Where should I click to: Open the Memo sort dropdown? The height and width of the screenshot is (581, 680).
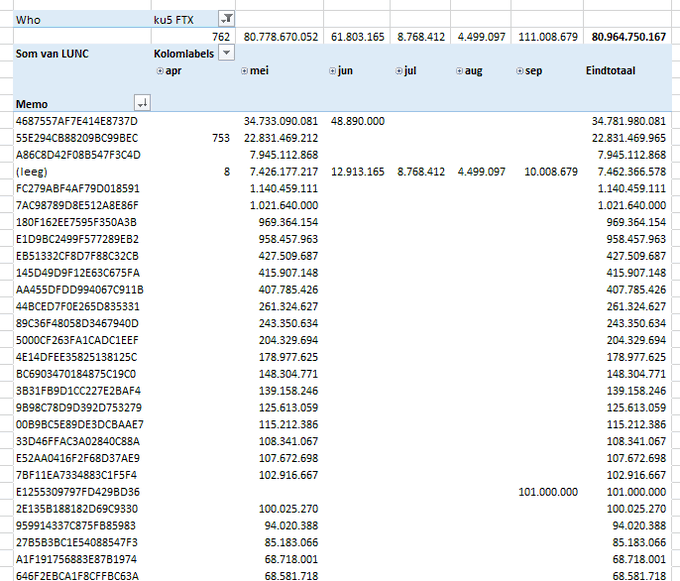(142, 103)
